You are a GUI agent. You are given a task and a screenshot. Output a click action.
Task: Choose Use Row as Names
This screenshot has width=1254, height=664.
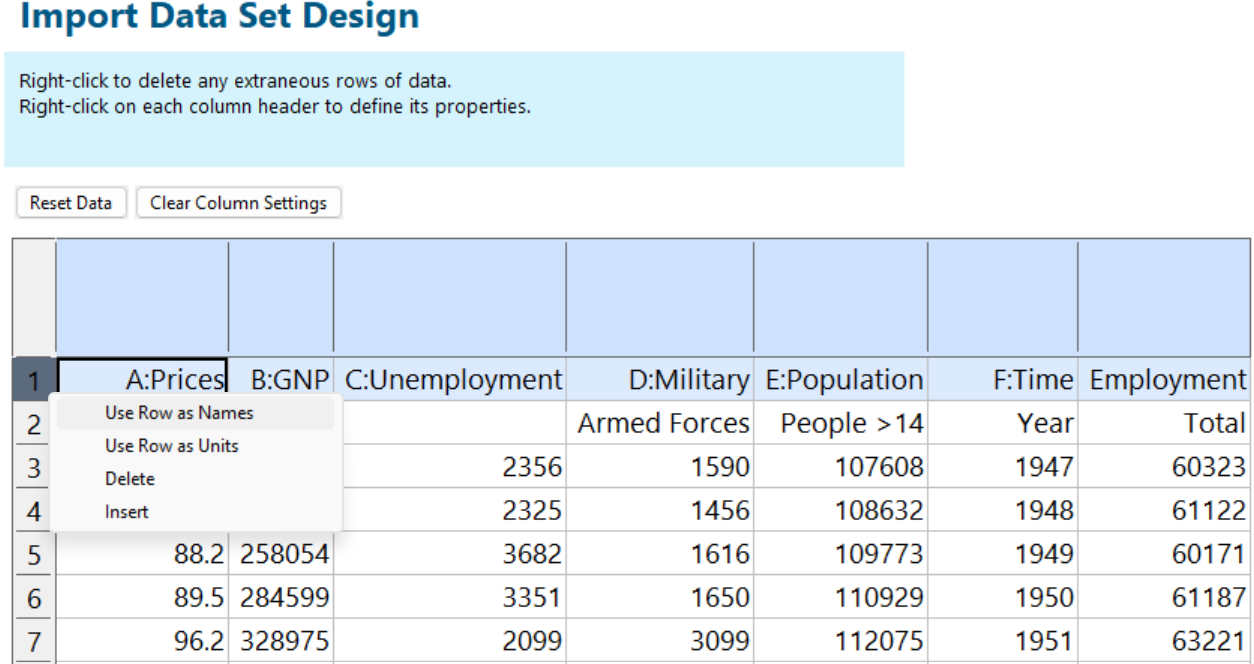coord(196,413)
